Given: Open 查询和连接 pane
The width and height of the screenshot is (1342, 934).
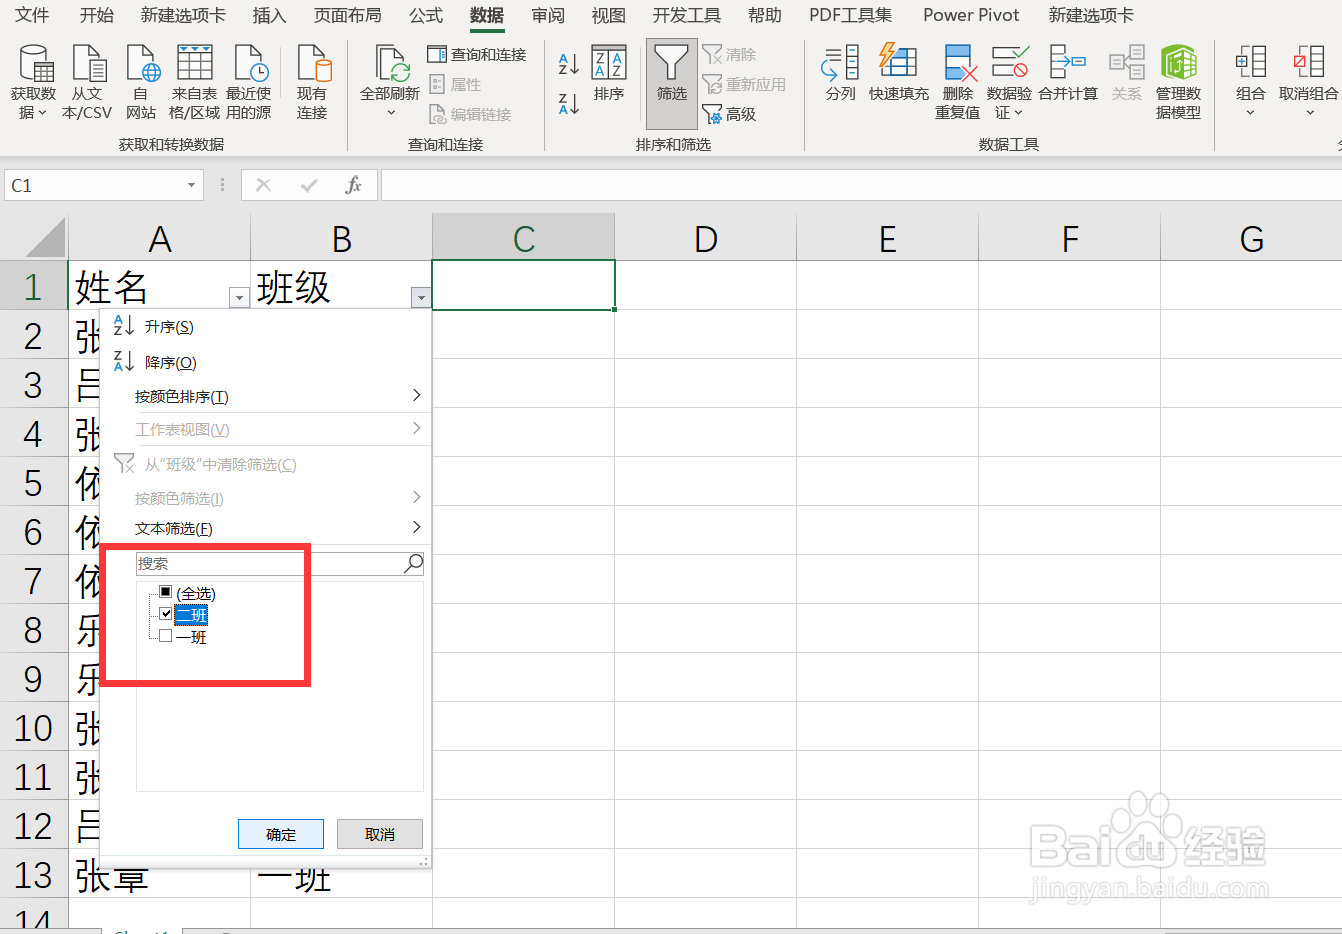Looking at the screenshot, I should 477,55.
